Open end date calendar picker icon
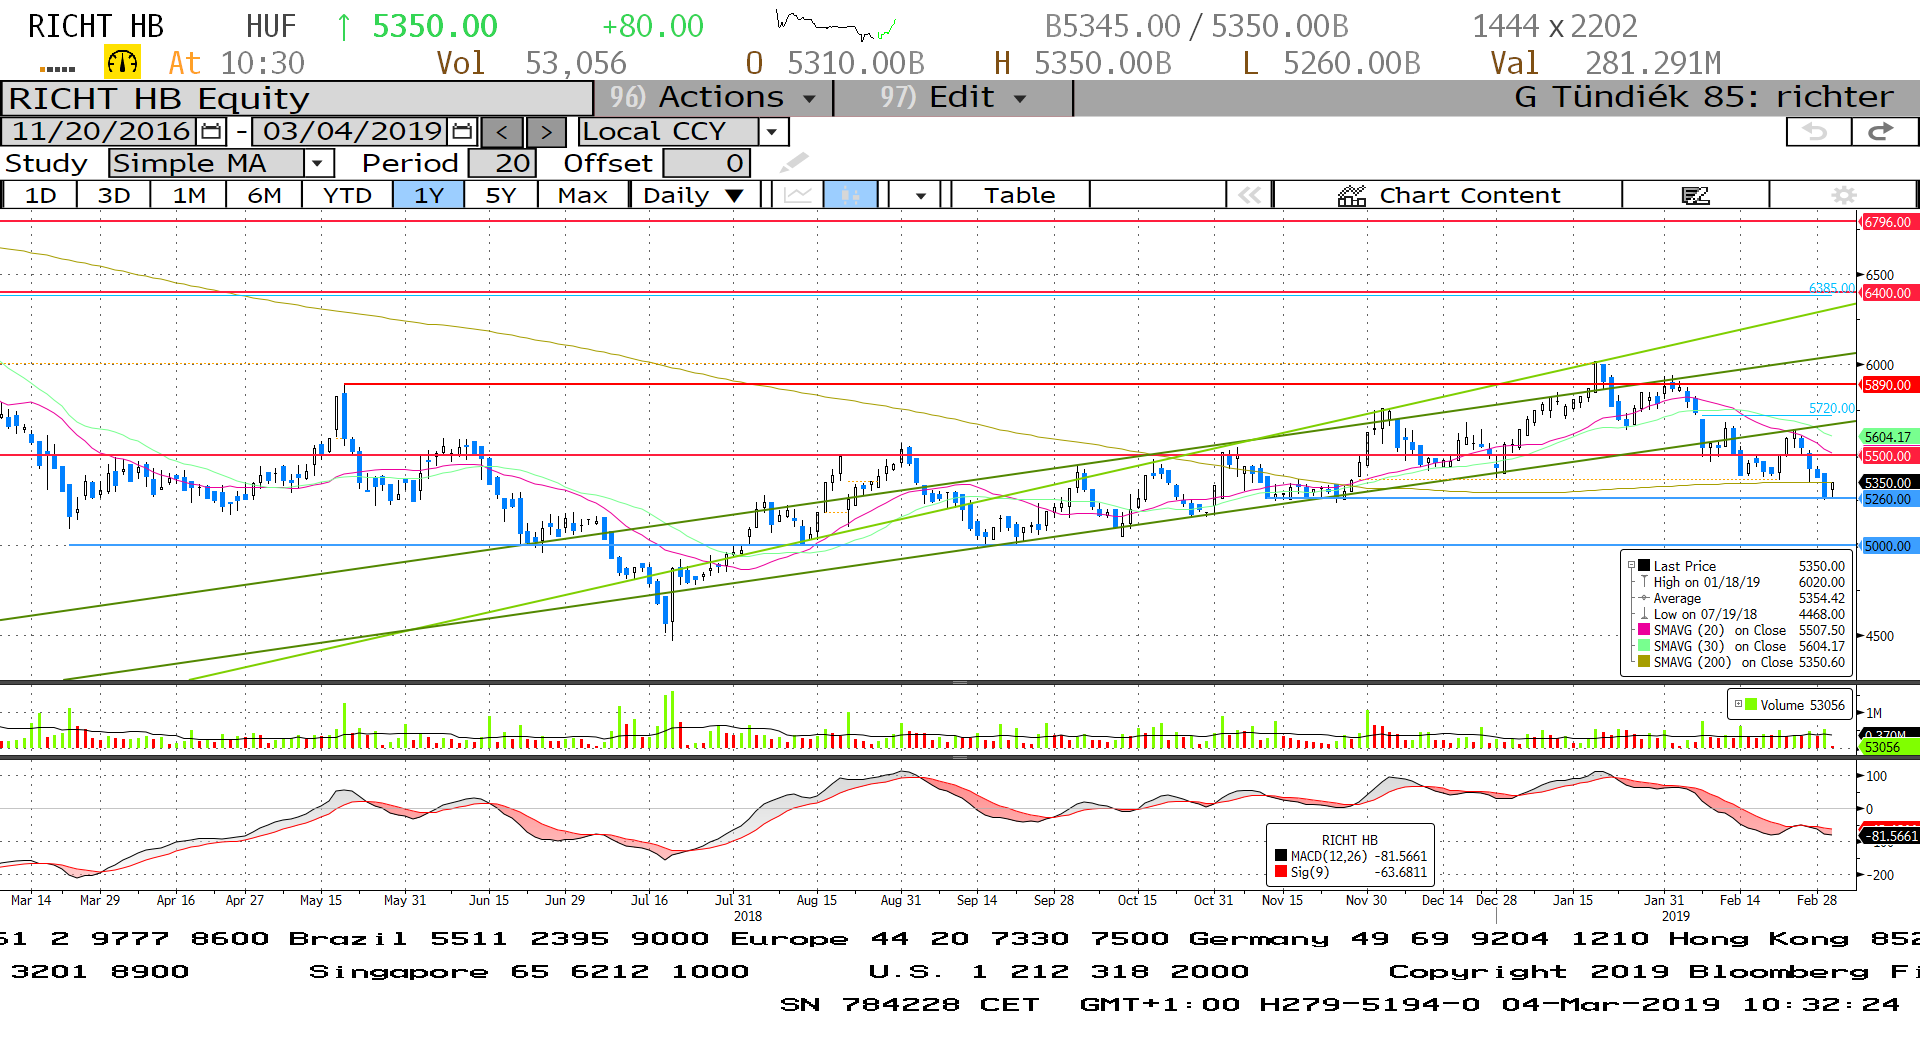The height and width of the screenshot is (1040, 1920). pyautogui.click(x=462, y=131)
